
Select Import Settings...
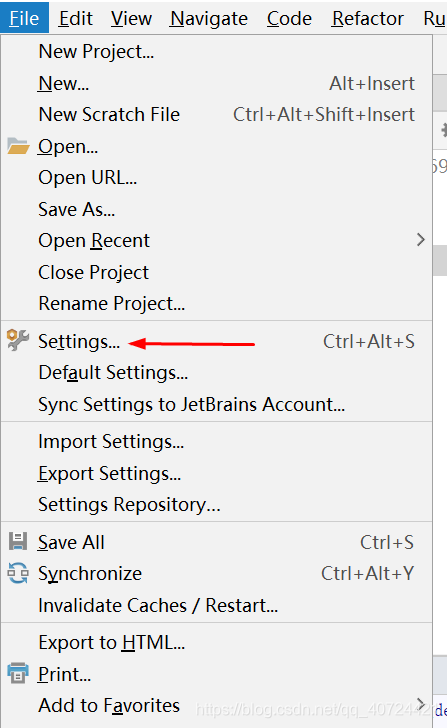pyautogui.click(x=111, y=442)
